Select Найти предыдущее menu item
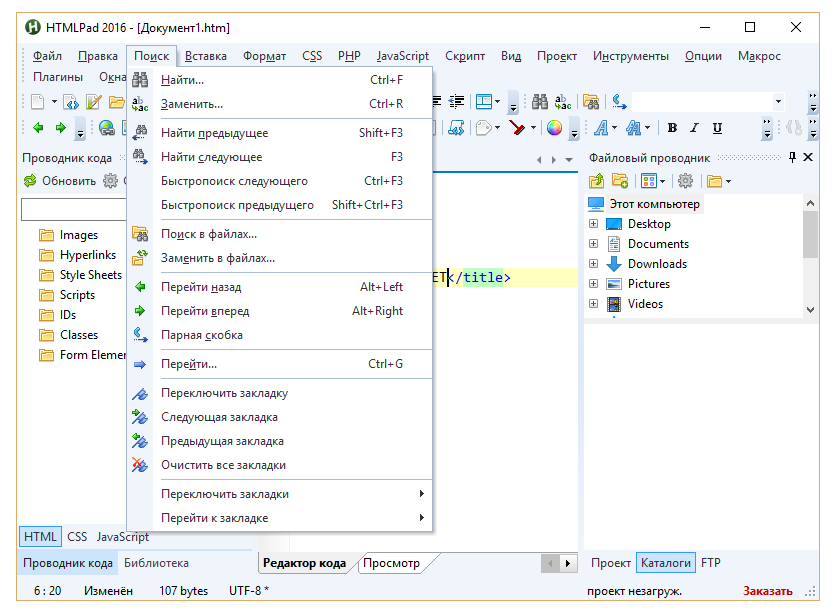 click(x=279, y=133)
